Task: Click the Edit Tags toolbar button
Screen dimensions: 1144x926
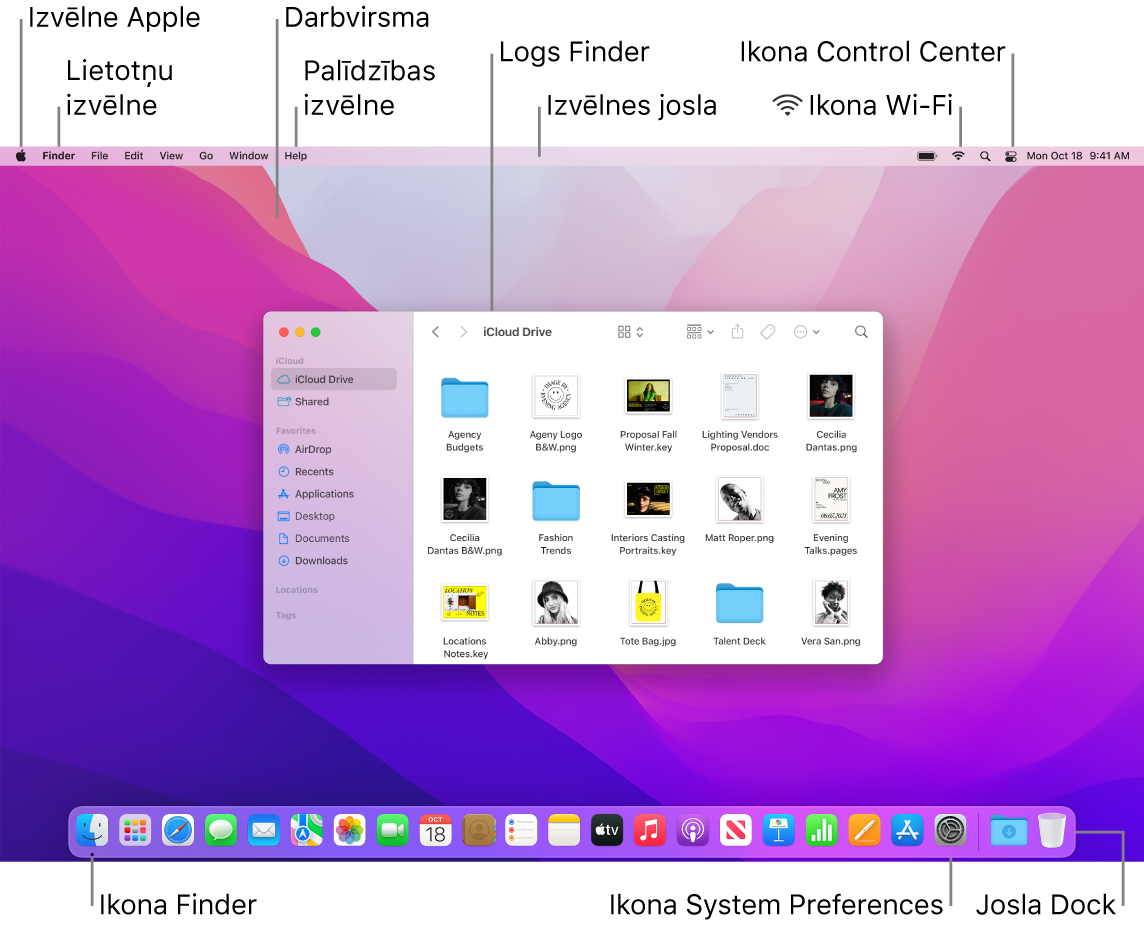Action: 768,332
